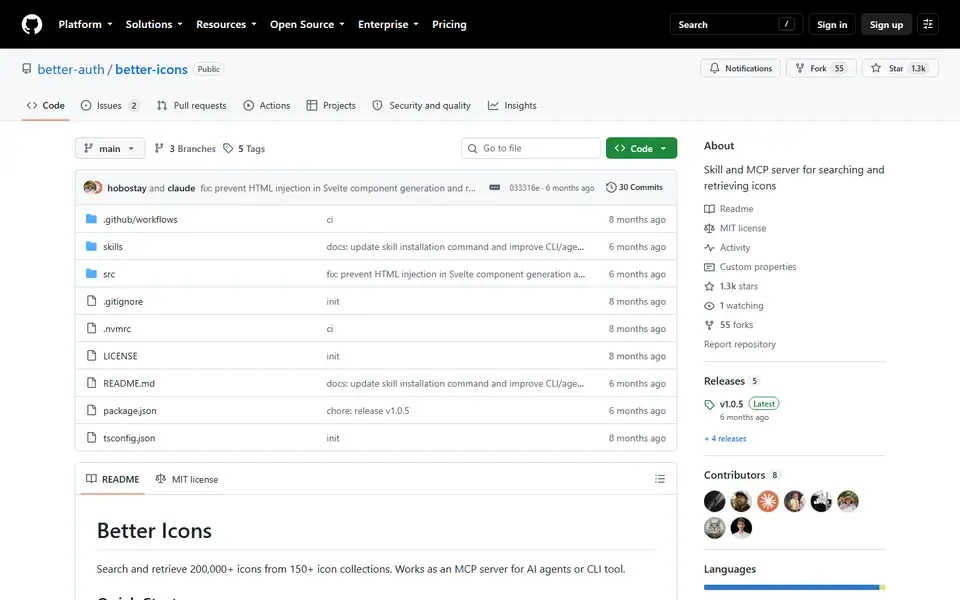Switch to the Insights tab

(512, 105)
